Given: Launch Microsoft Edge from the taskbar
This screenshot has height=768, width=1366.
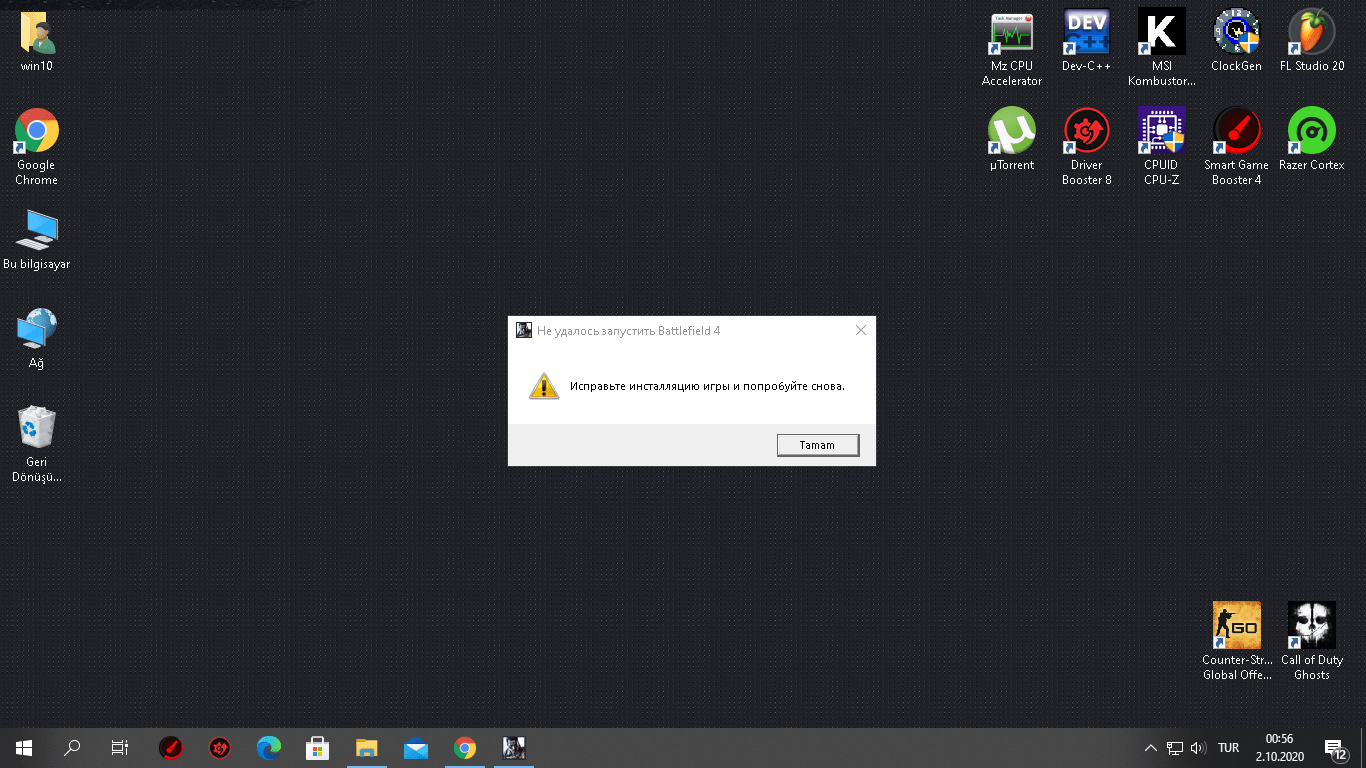Looking at the screenshot, I should pyautogui.click(x=269, y=748).
